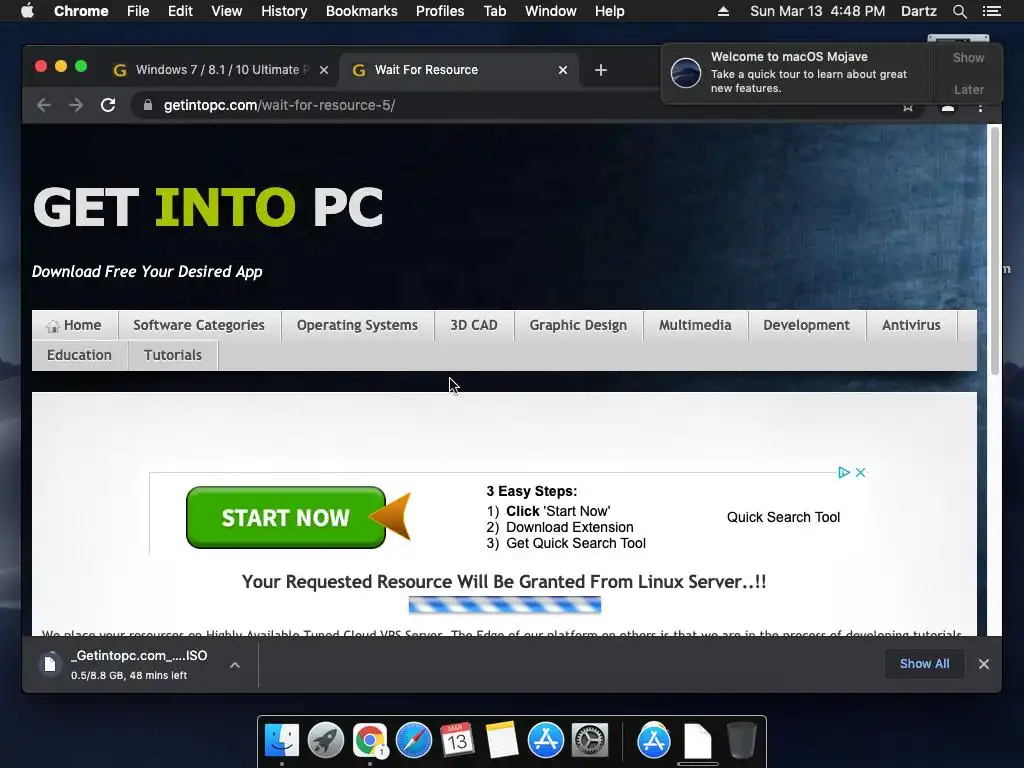Open the History menu

coord(284,11)
